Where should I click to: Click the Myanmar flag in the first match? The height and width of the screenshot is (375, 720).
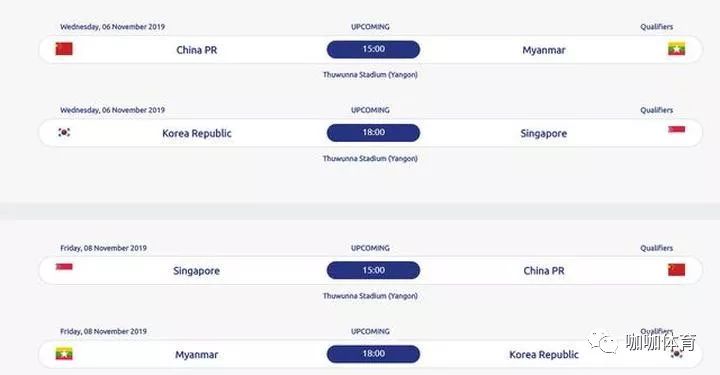tap(676, 49)
